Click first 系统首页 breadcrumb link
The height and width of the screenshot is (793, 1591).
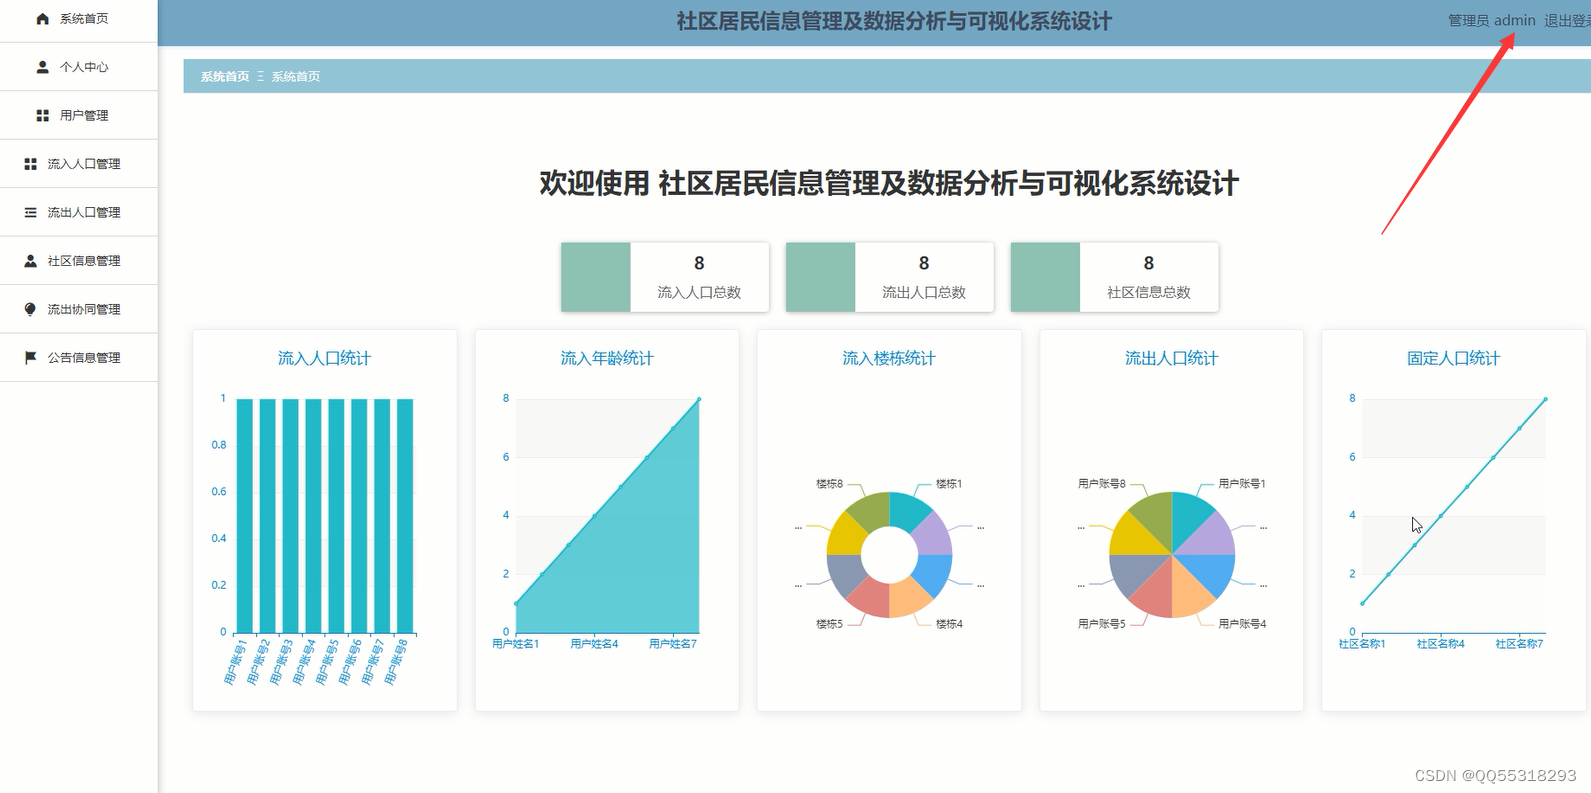pyautogui.click(x=225, y=76)
